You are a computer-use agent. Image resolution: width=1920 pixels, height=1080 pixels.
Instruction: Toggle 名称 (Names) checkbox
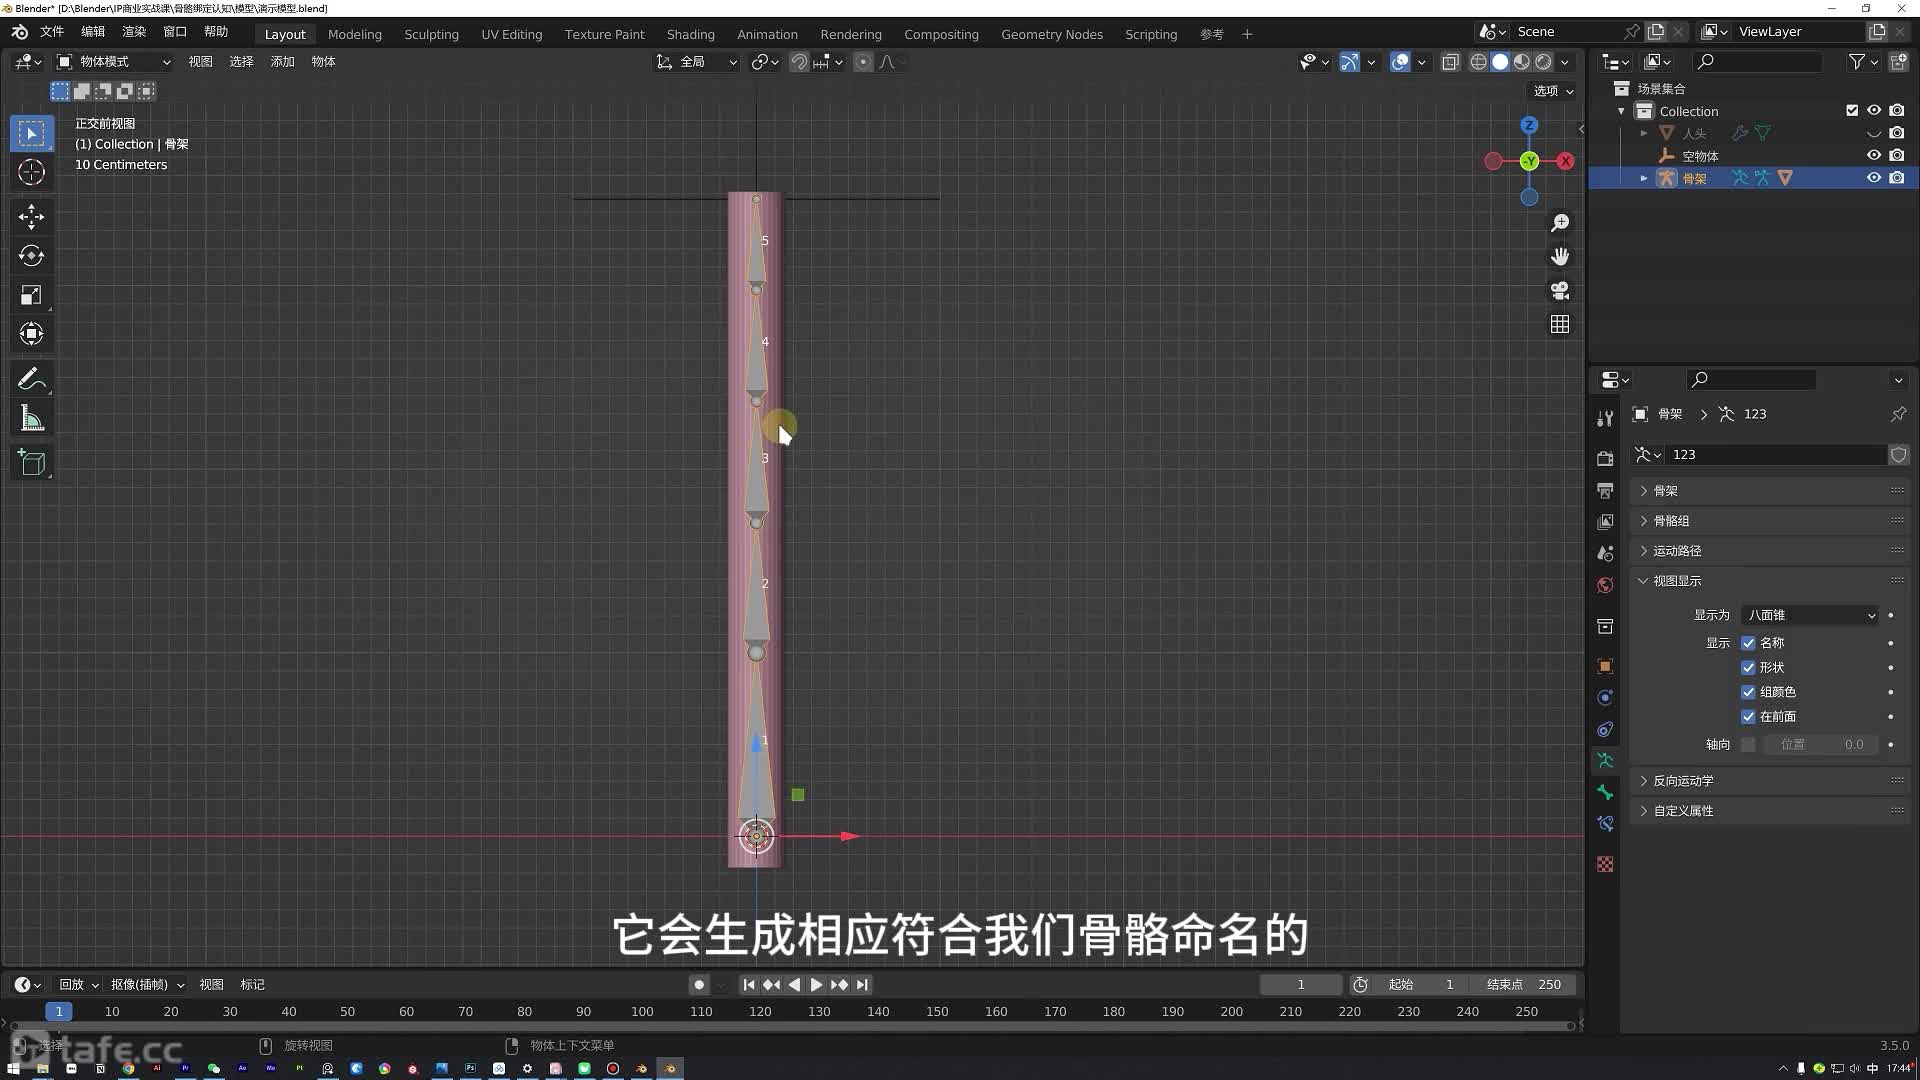[1748, 643]
